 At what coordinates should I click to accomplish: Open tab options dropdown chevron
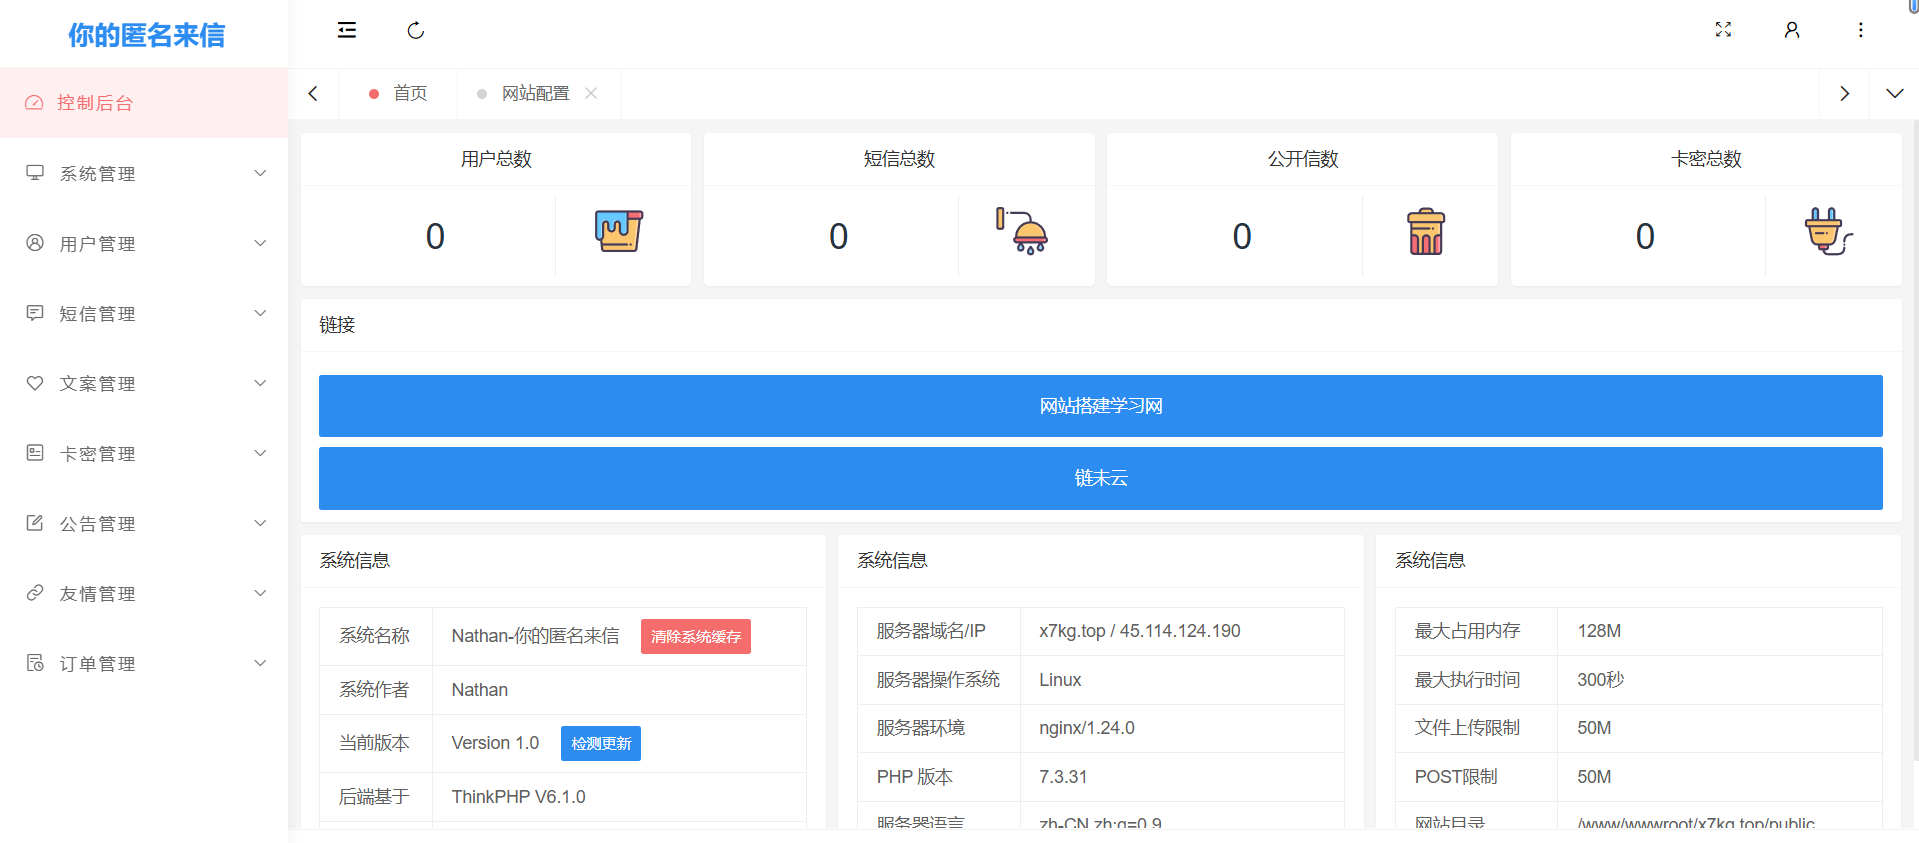(x=1895, y=93)
